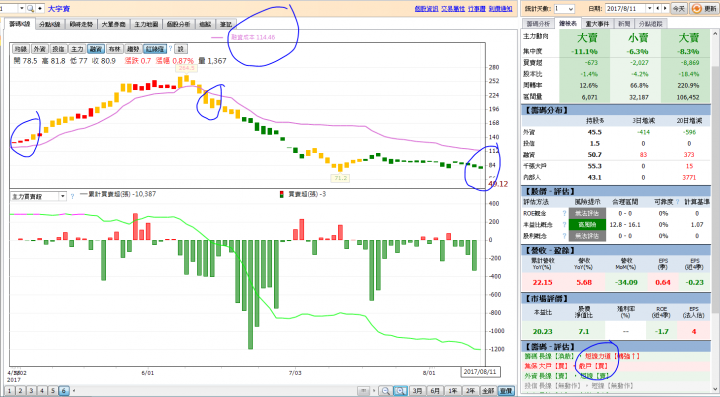The width and height of the screenshot is (720, 397).
Task: Switch to the 分點追蹤 tab
Action: (650, 24)
